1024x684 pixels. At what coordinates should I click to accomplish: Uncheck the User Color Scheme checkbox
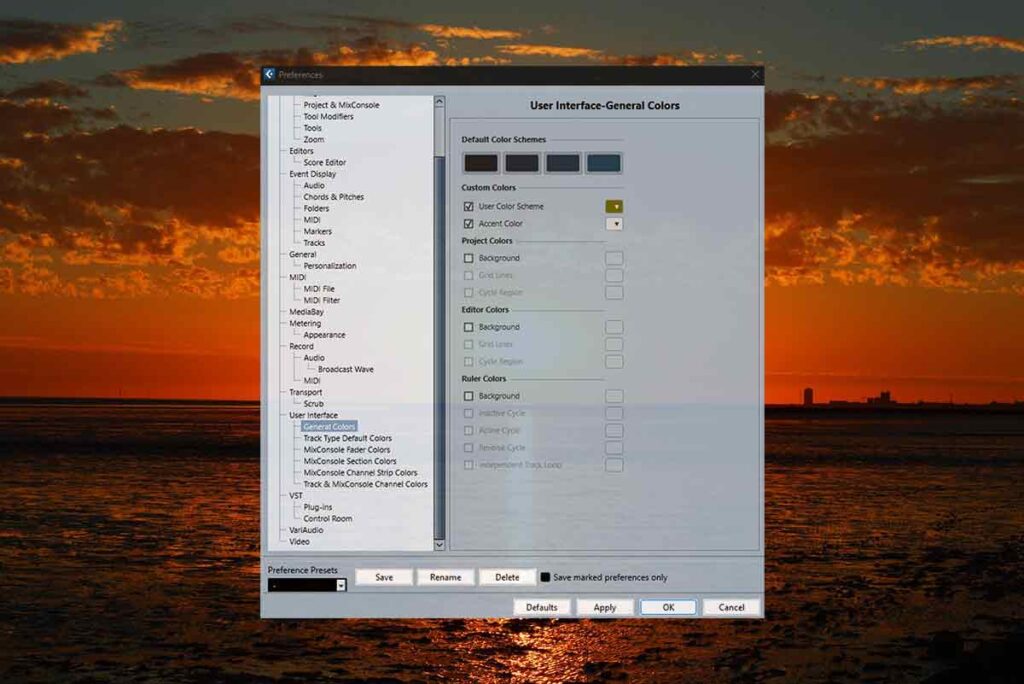point(468,206)
